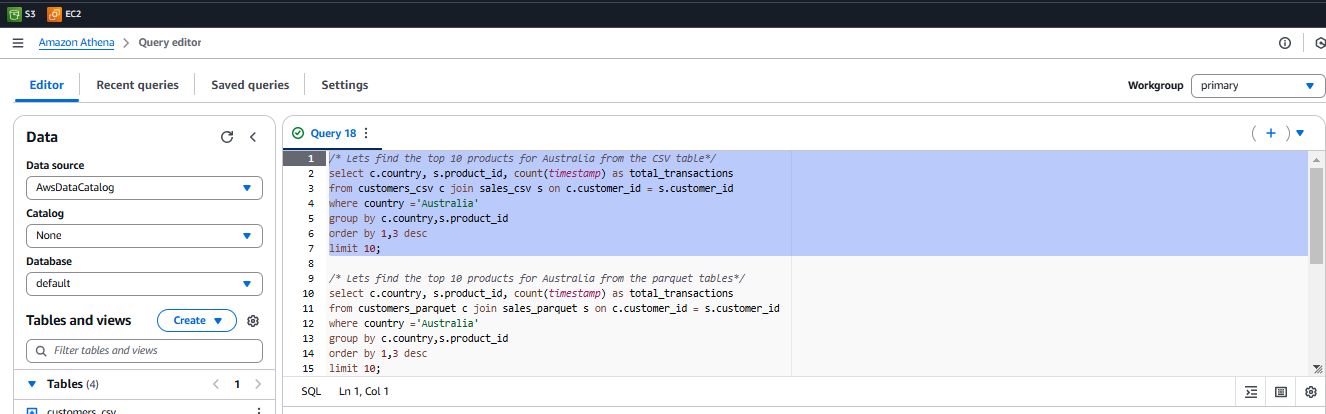Screen dimensions: 1326x414
Task: Refresh the Data panel
Action: click(227, 137)
